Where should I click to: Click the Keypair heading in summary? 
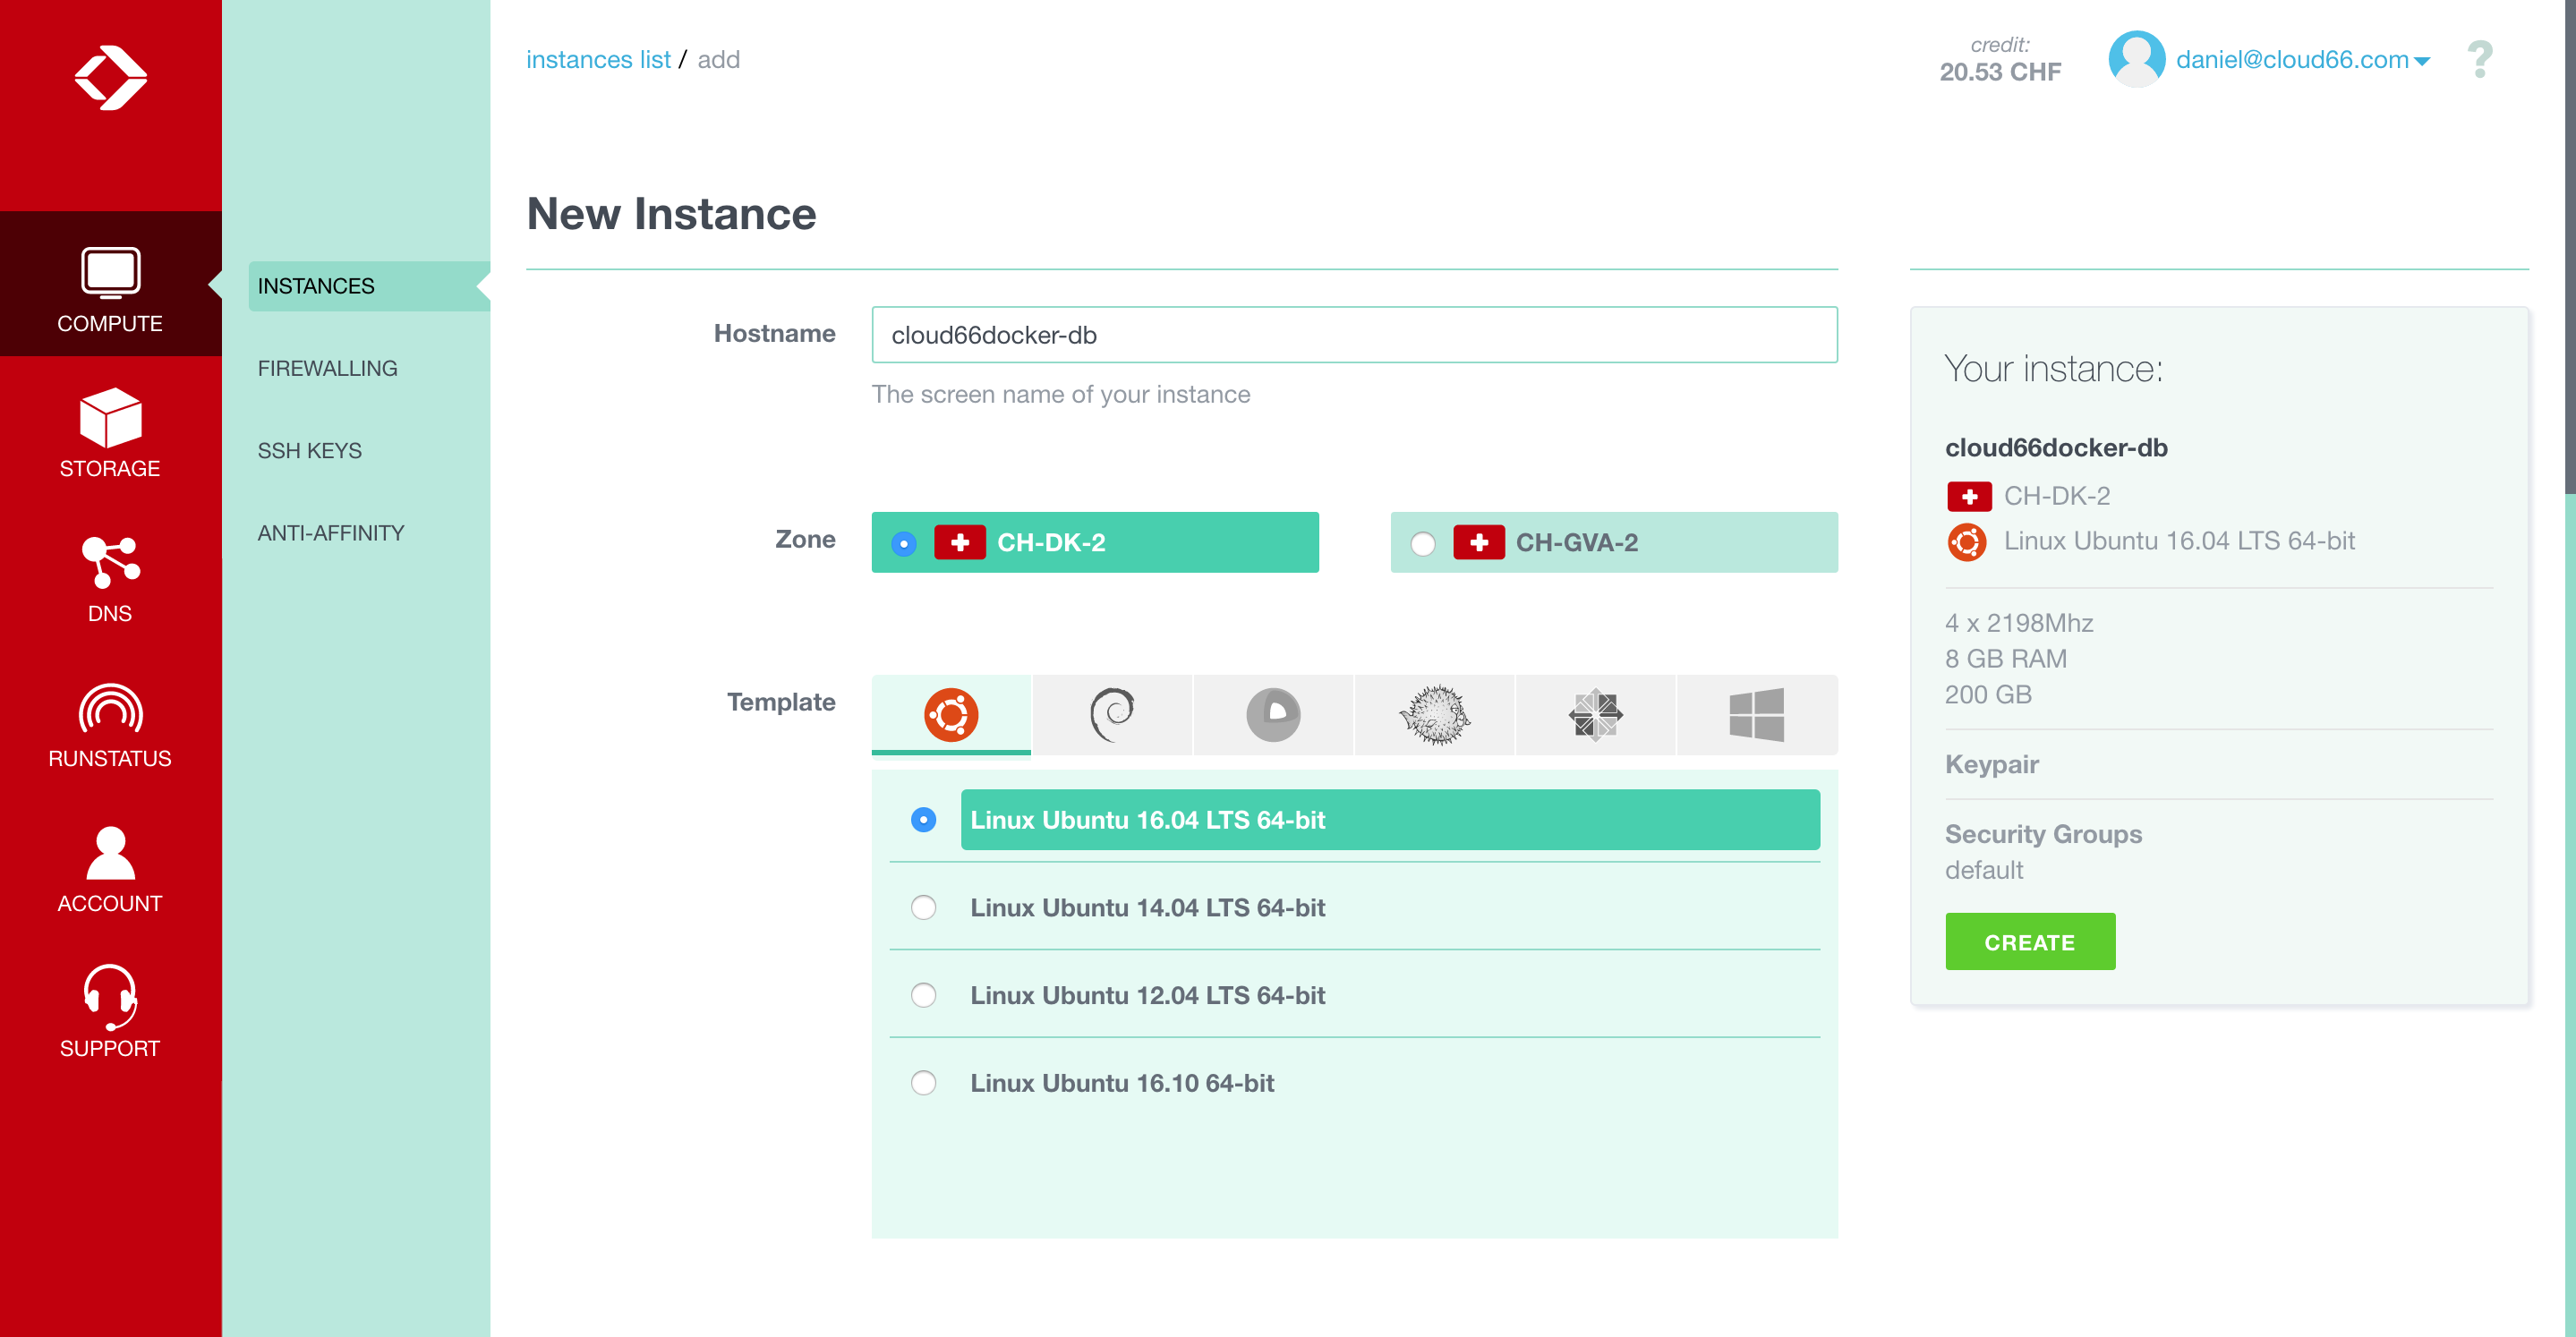click(x=1991, y=764)
